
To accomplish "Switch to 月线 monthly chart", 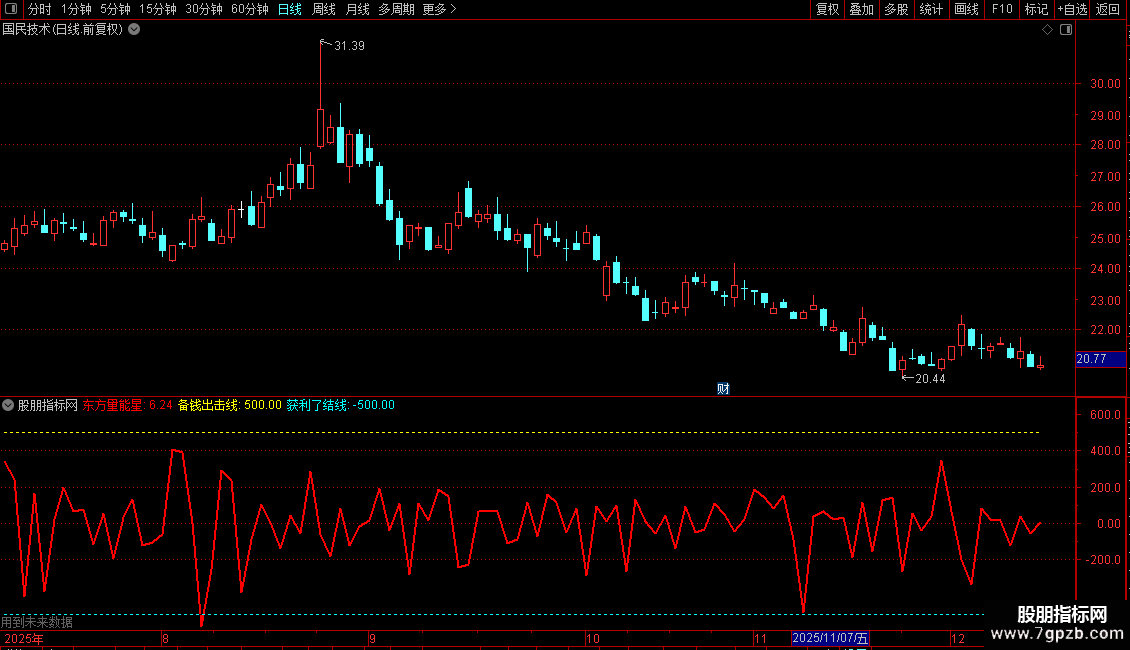I will (x=357, y=9).
